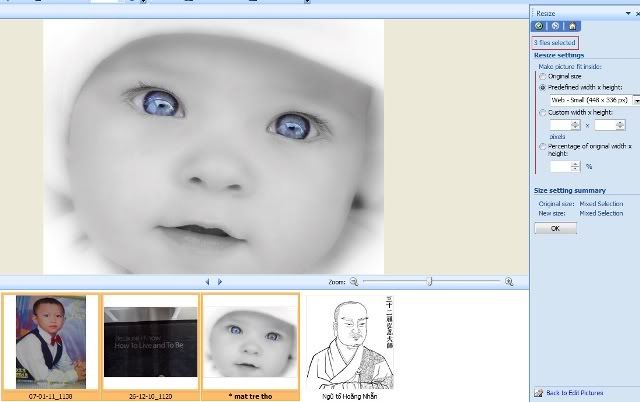Screen dimensions: 640x402
Task: Select Custom width x height option
Action: click(x=542, y=113)
